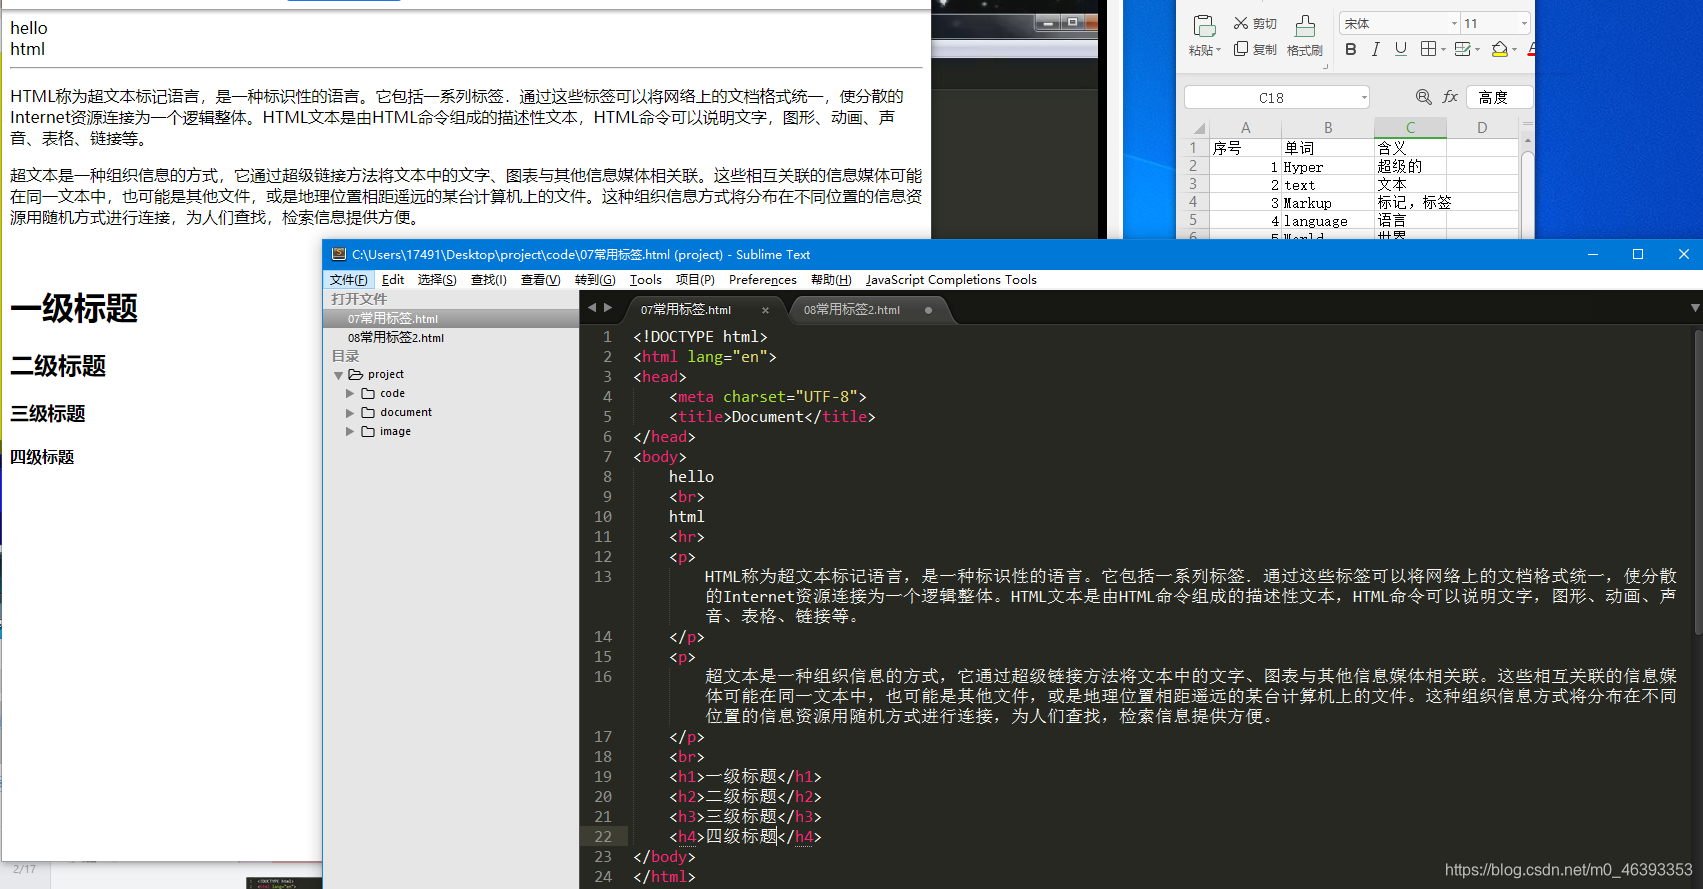1703x889 pixels.
Task: Click the image folder icon in sidebar
Action: click(x=368, y=432)
